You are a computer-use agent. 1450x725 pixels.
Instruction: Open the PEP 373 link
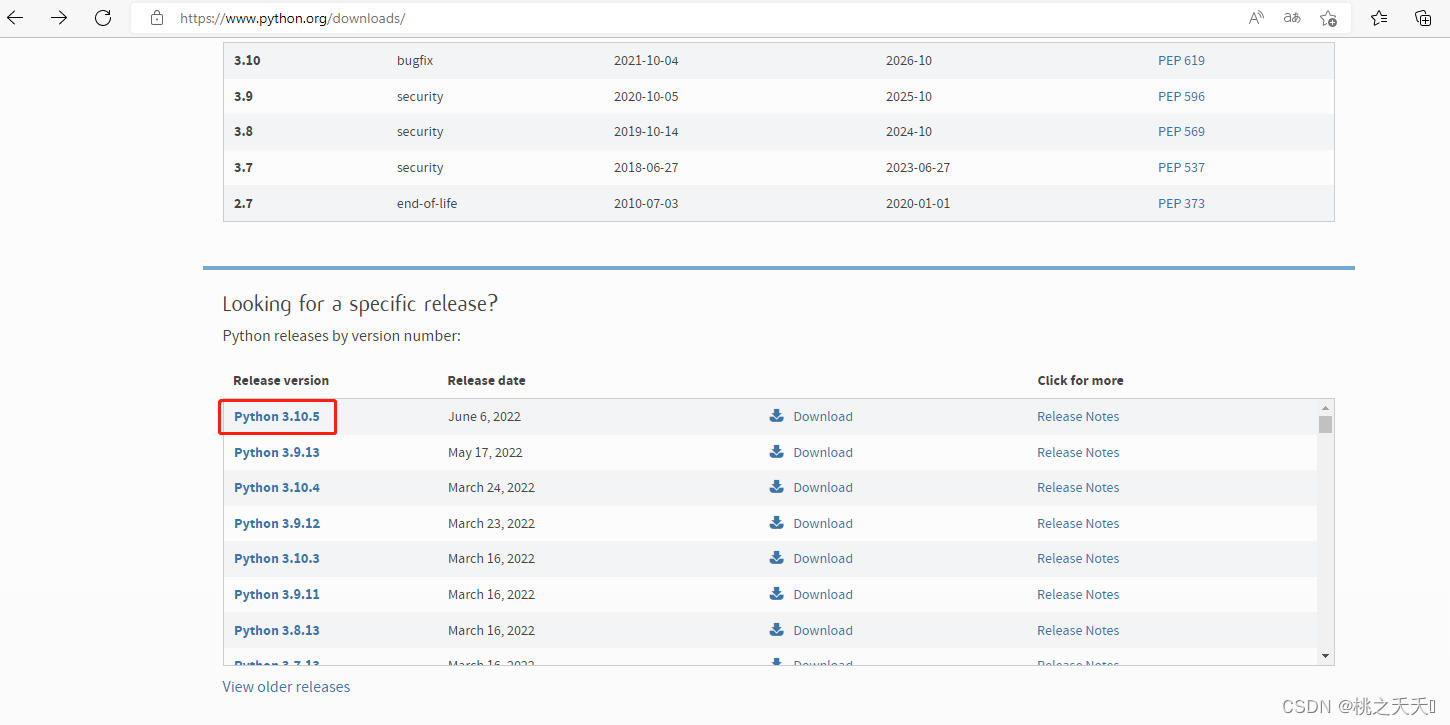(1181, 203)
